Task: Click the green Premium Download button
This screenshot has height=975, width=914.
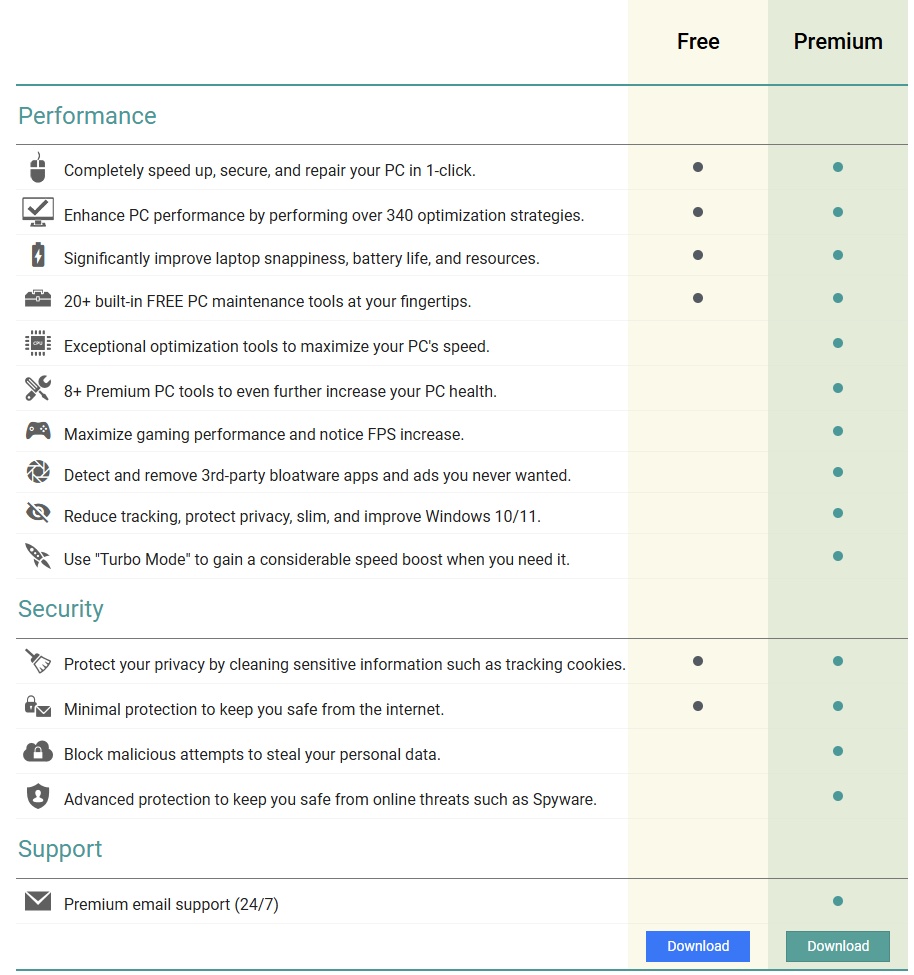Action: pyautogui.click(x=838, y=946)
